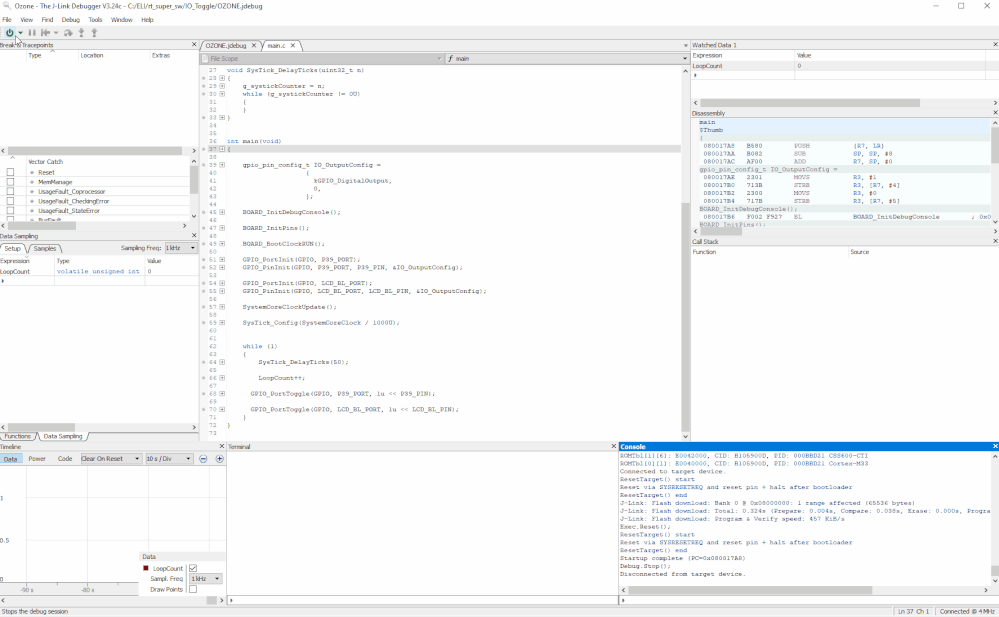
Task: Open the main function selector dropdown
Action: click(567, 59)
